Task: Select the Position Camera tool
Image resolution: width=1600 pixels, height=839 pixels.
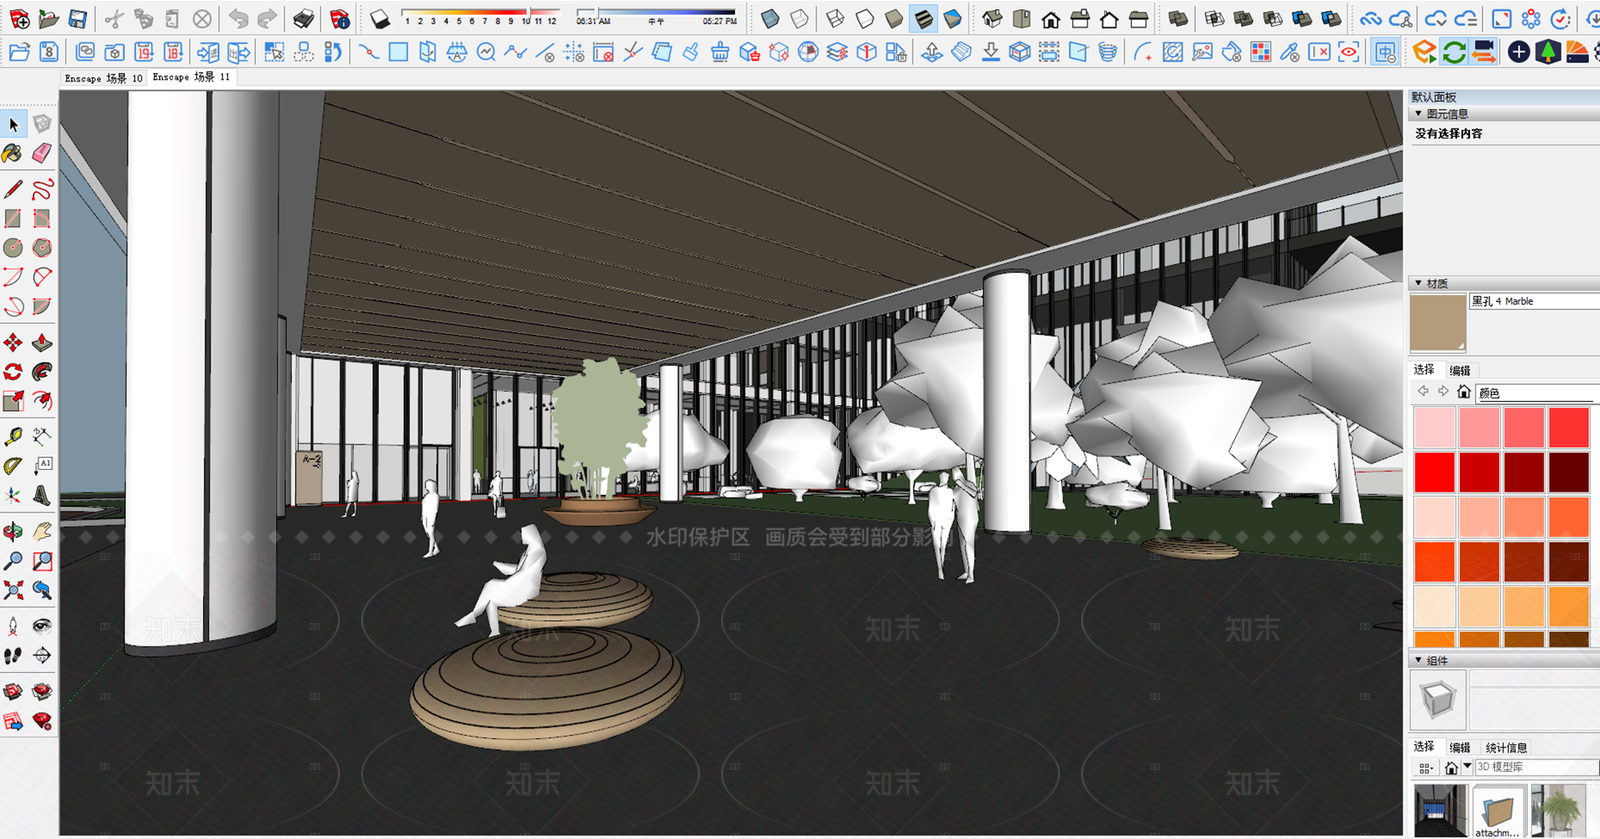Action: click(x=13, y=626)
